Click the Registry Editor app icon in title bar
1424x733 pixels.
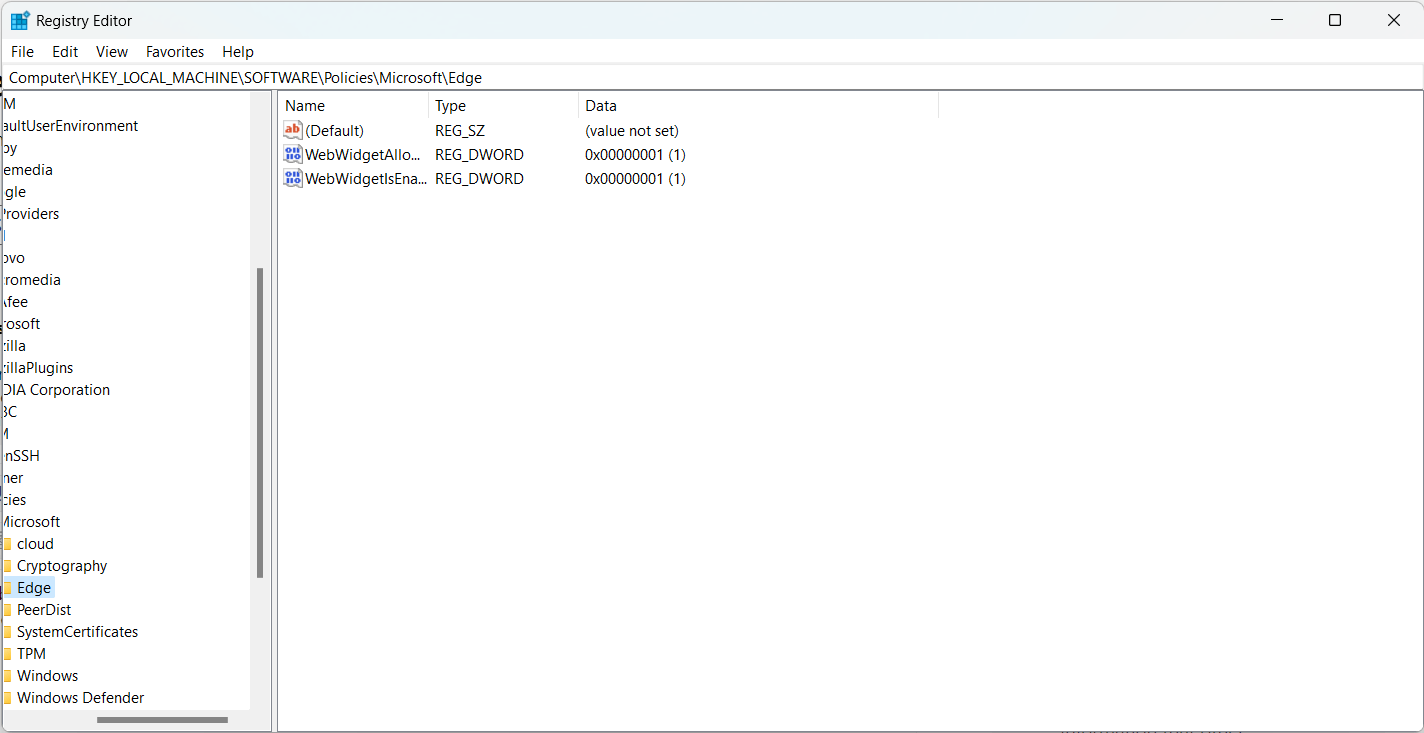pyautogui.click(x=20, y=20)
